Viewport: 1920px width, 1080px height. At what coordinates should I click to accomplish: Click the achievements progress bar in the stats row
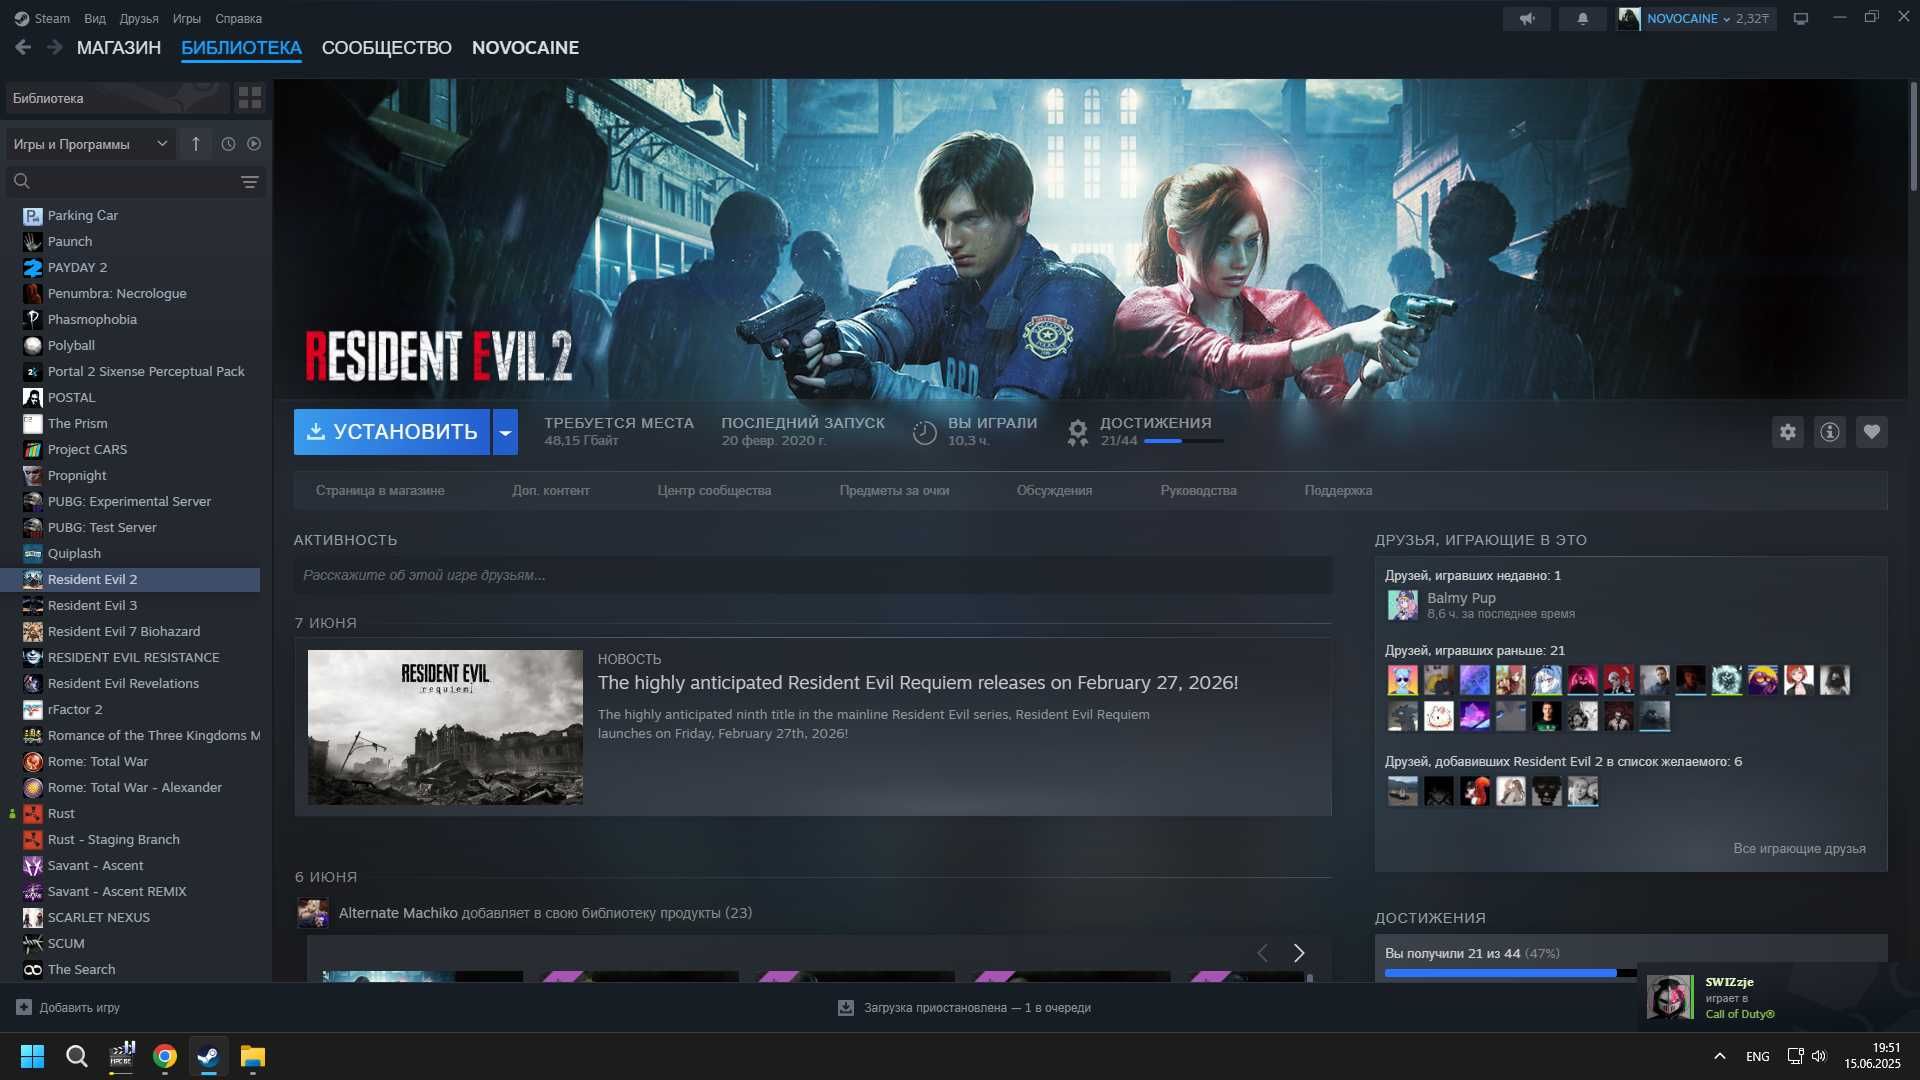1184,441
